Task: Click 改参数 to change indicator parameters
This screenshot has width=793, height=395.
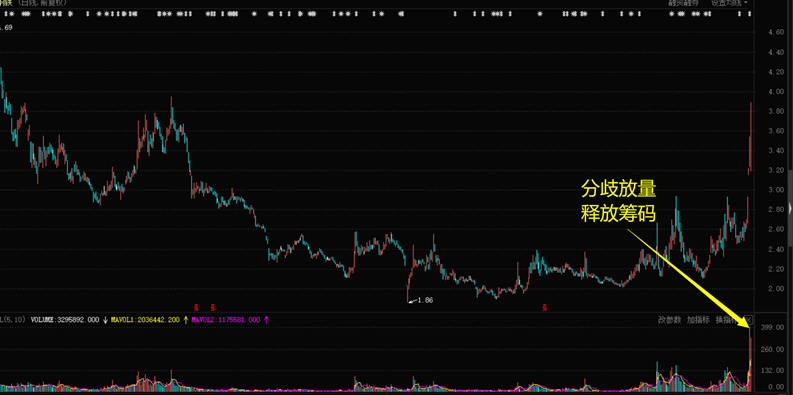Action: 670,320
